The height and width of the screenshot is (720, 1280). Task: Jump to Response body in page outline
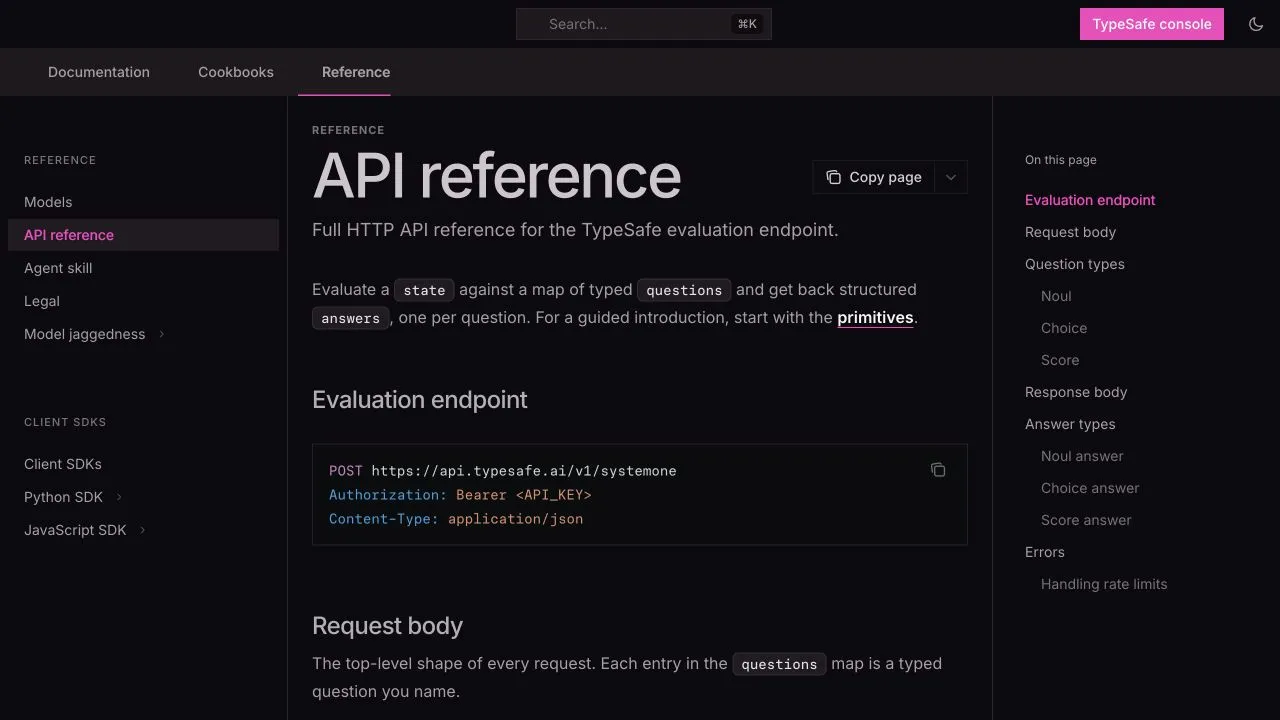click(x=1076, y=392)
